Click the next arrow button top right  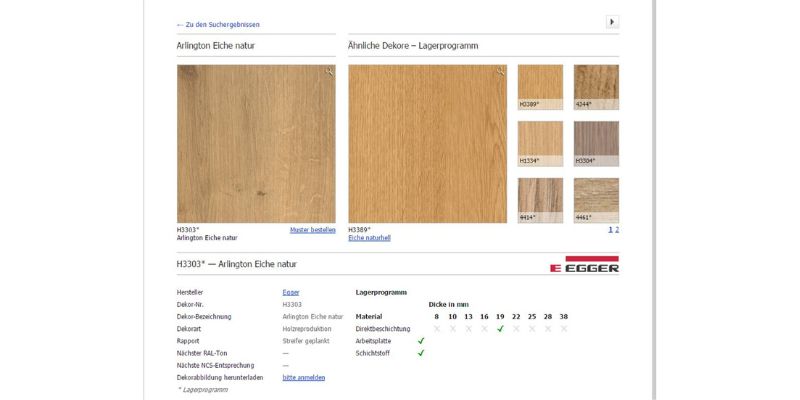(612, 22)
